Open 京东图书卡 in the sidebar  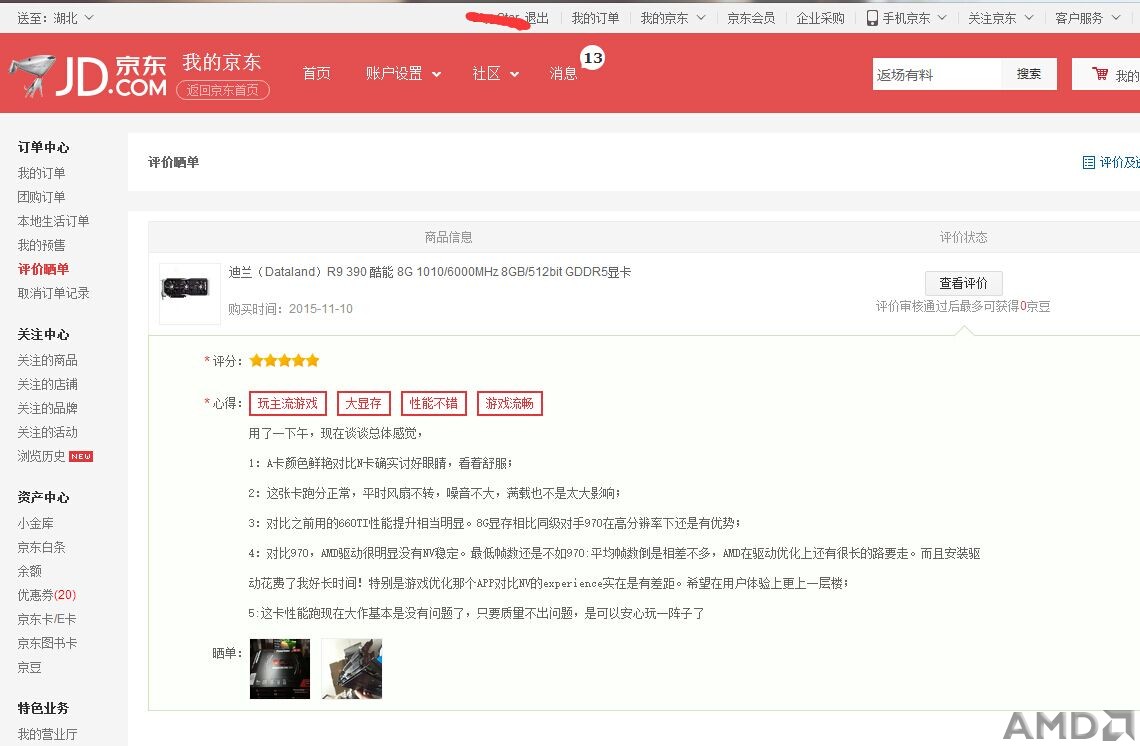click(x=47, y=643)
